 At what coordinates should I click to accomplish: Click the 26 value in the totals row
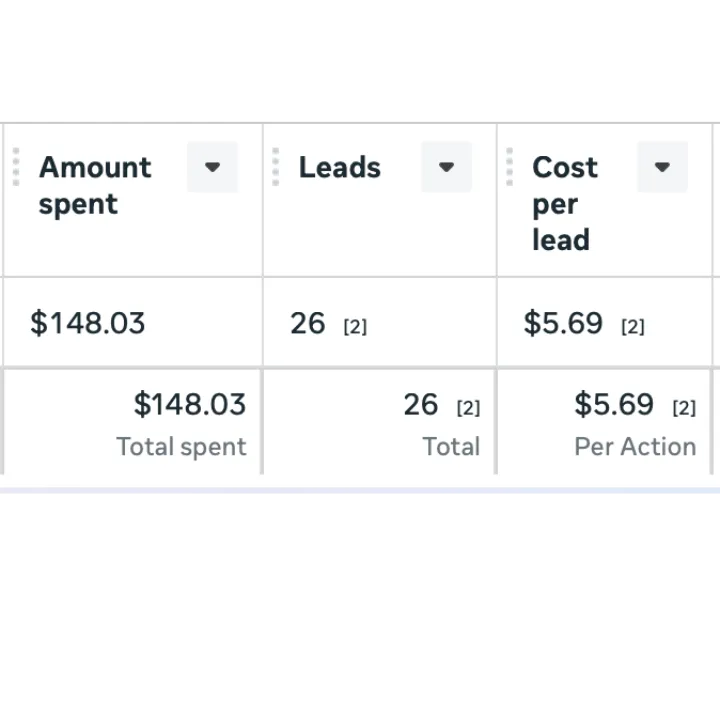click(421, 404)
